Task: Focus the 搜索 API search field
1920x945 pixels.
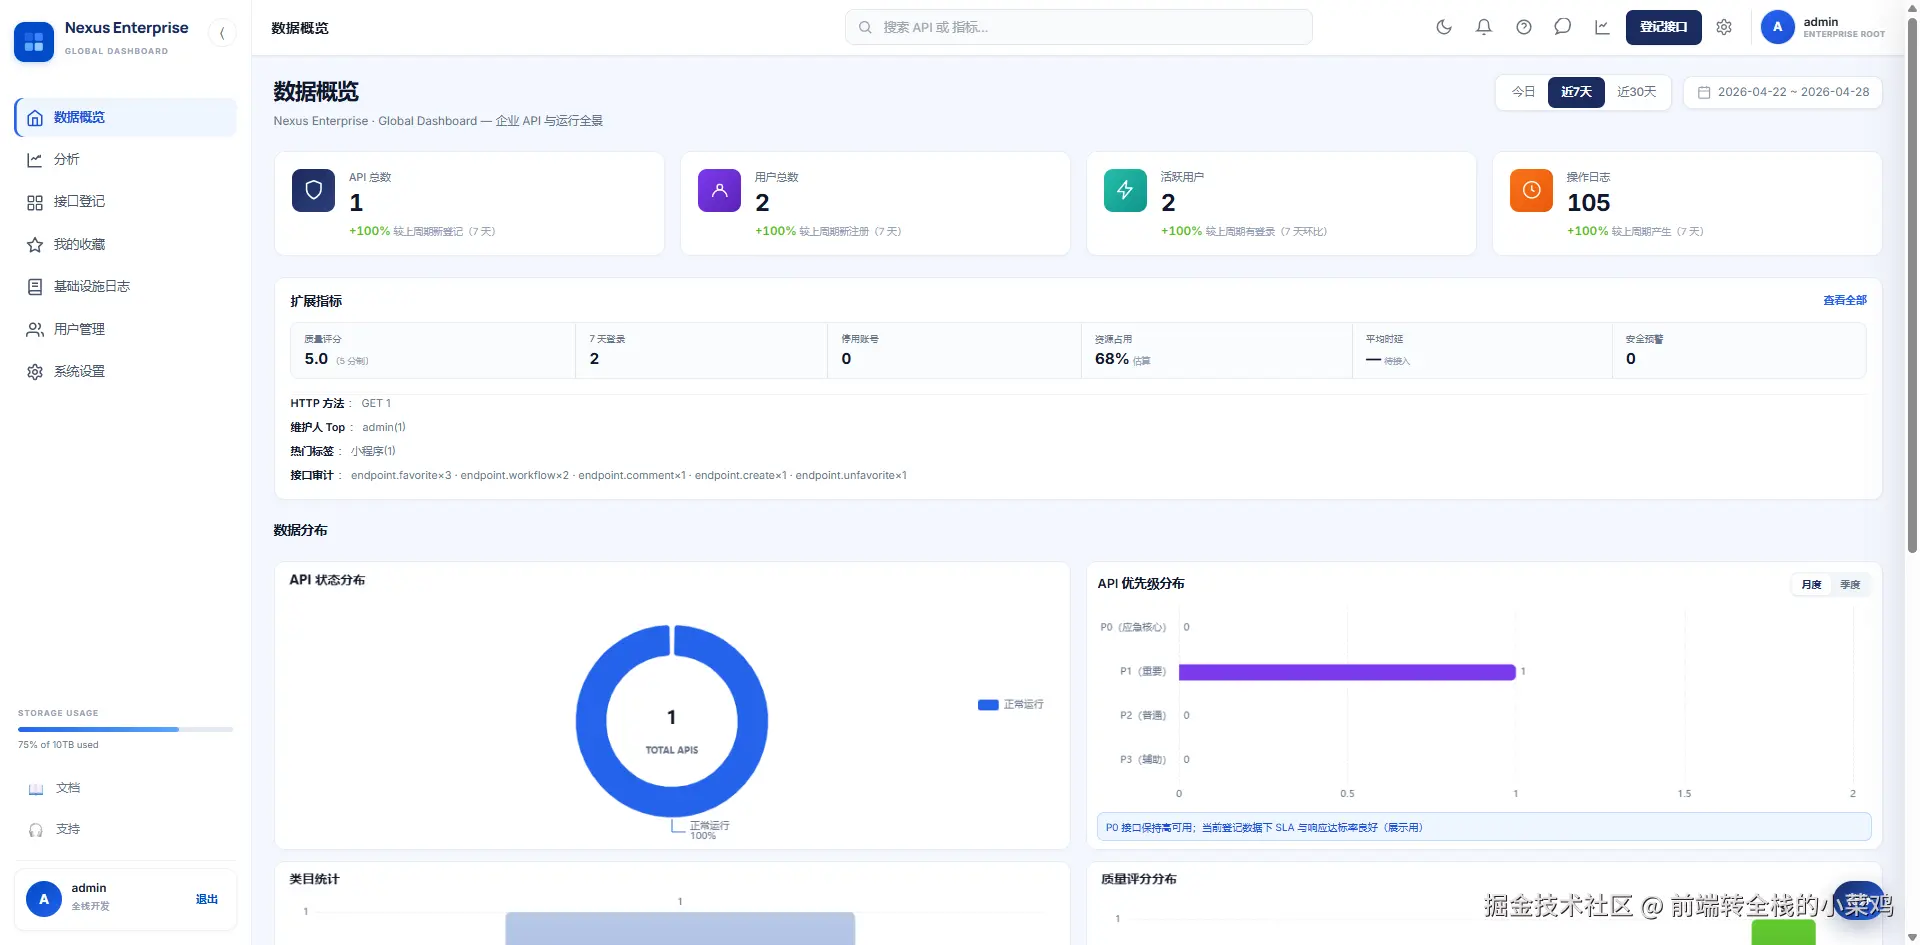Action: [x=1078, y=27]
